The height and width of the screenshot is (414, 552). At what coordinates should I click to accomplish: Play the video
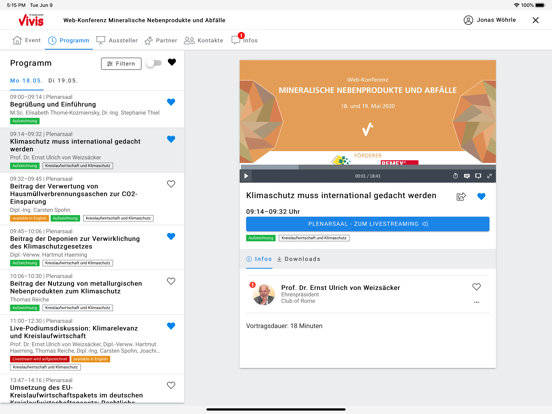point(246,176)
